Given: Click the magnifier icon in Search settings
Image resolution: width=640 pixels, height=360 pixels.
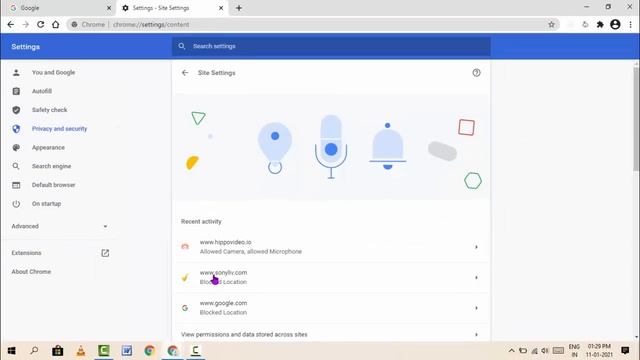Looking at the screenshot, I should 182,46.
